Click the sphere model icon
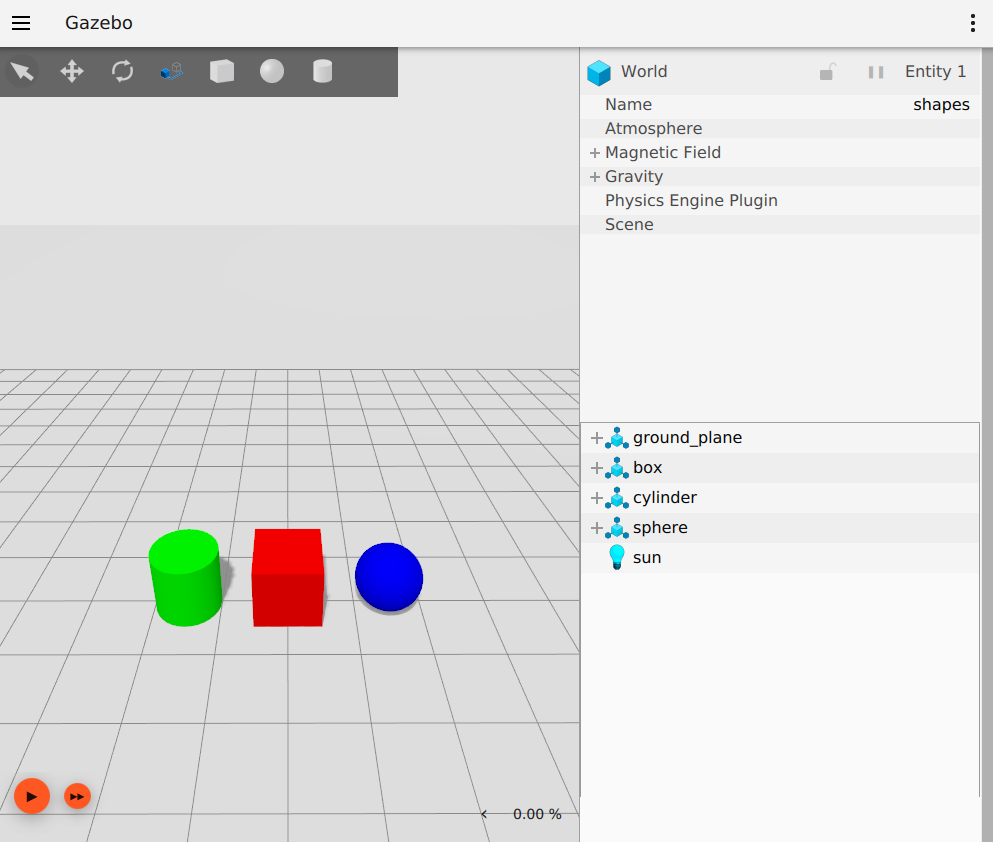The height and width of the screenshot is (842, 993). tap(617, 528)
